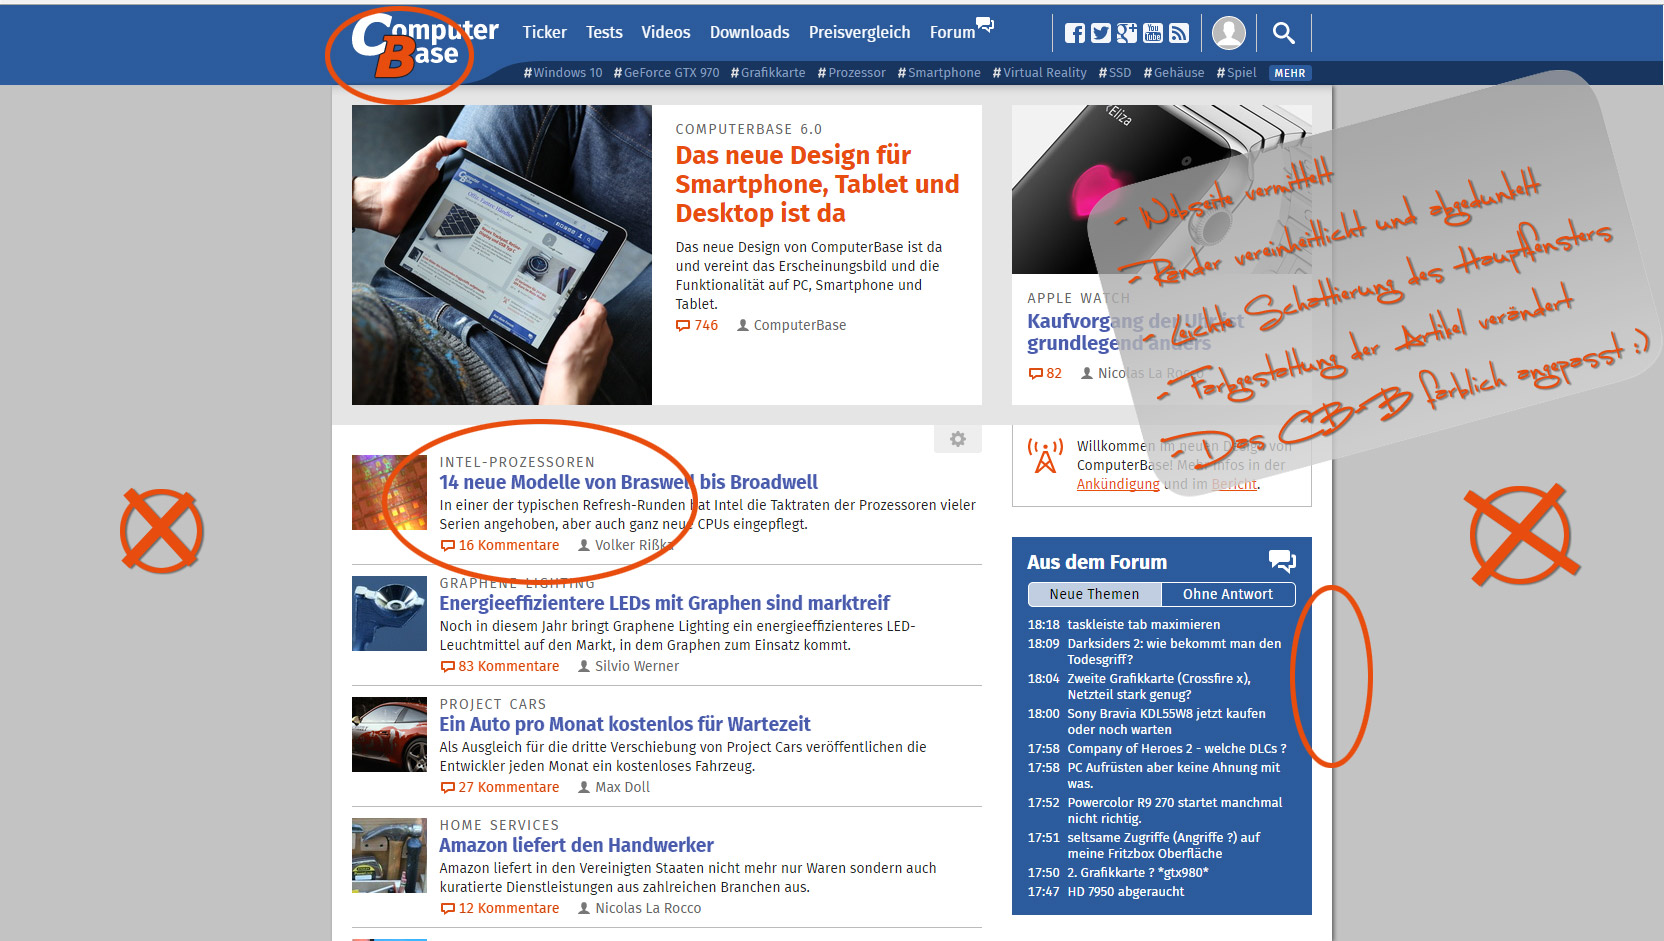
Task: Click comment icon before 12 Kommentare
Action: (x=448, y=909)
